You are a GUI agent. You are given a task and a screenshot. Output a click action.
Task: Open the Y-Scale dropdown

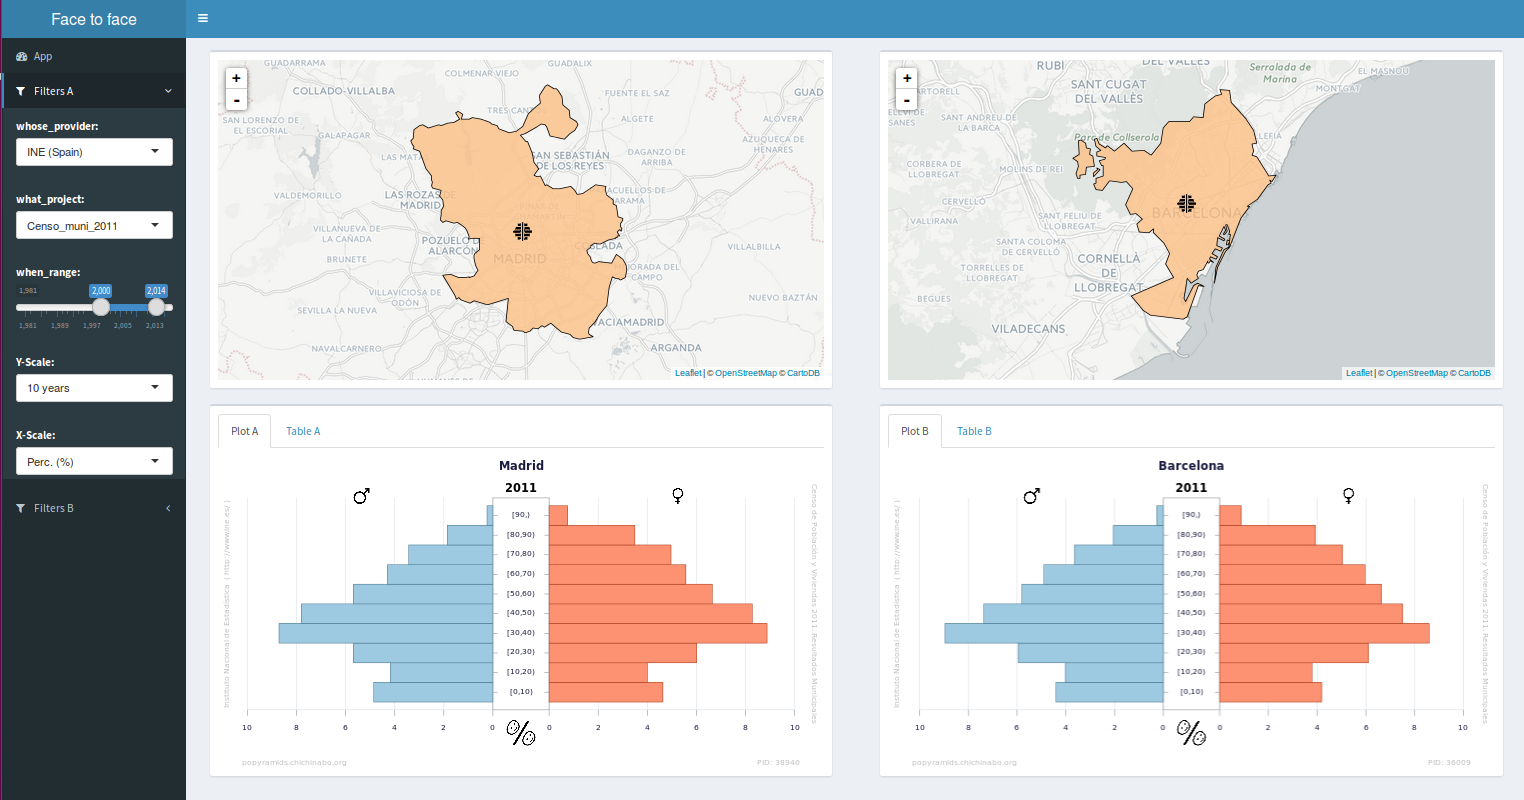[x=94, y=388]
